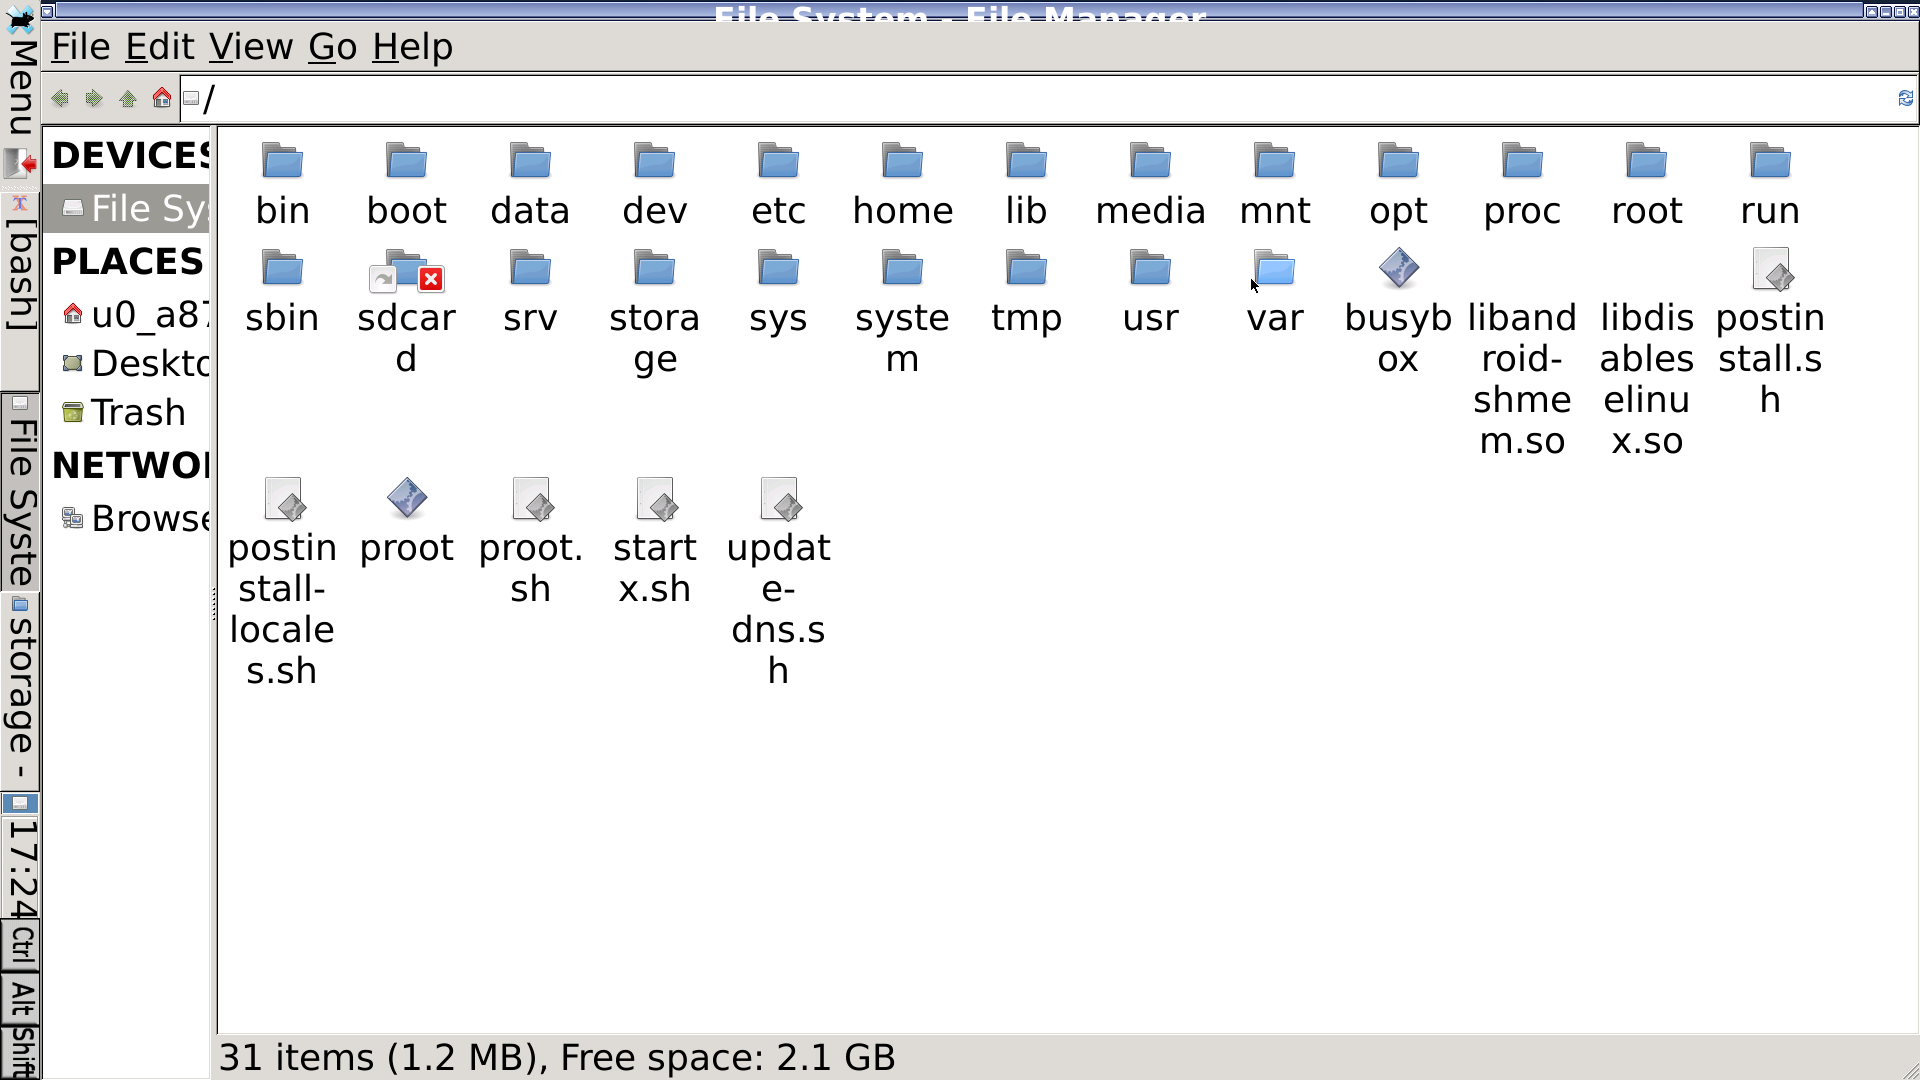
Task: Open the Go menu
Action: point(332,47)
